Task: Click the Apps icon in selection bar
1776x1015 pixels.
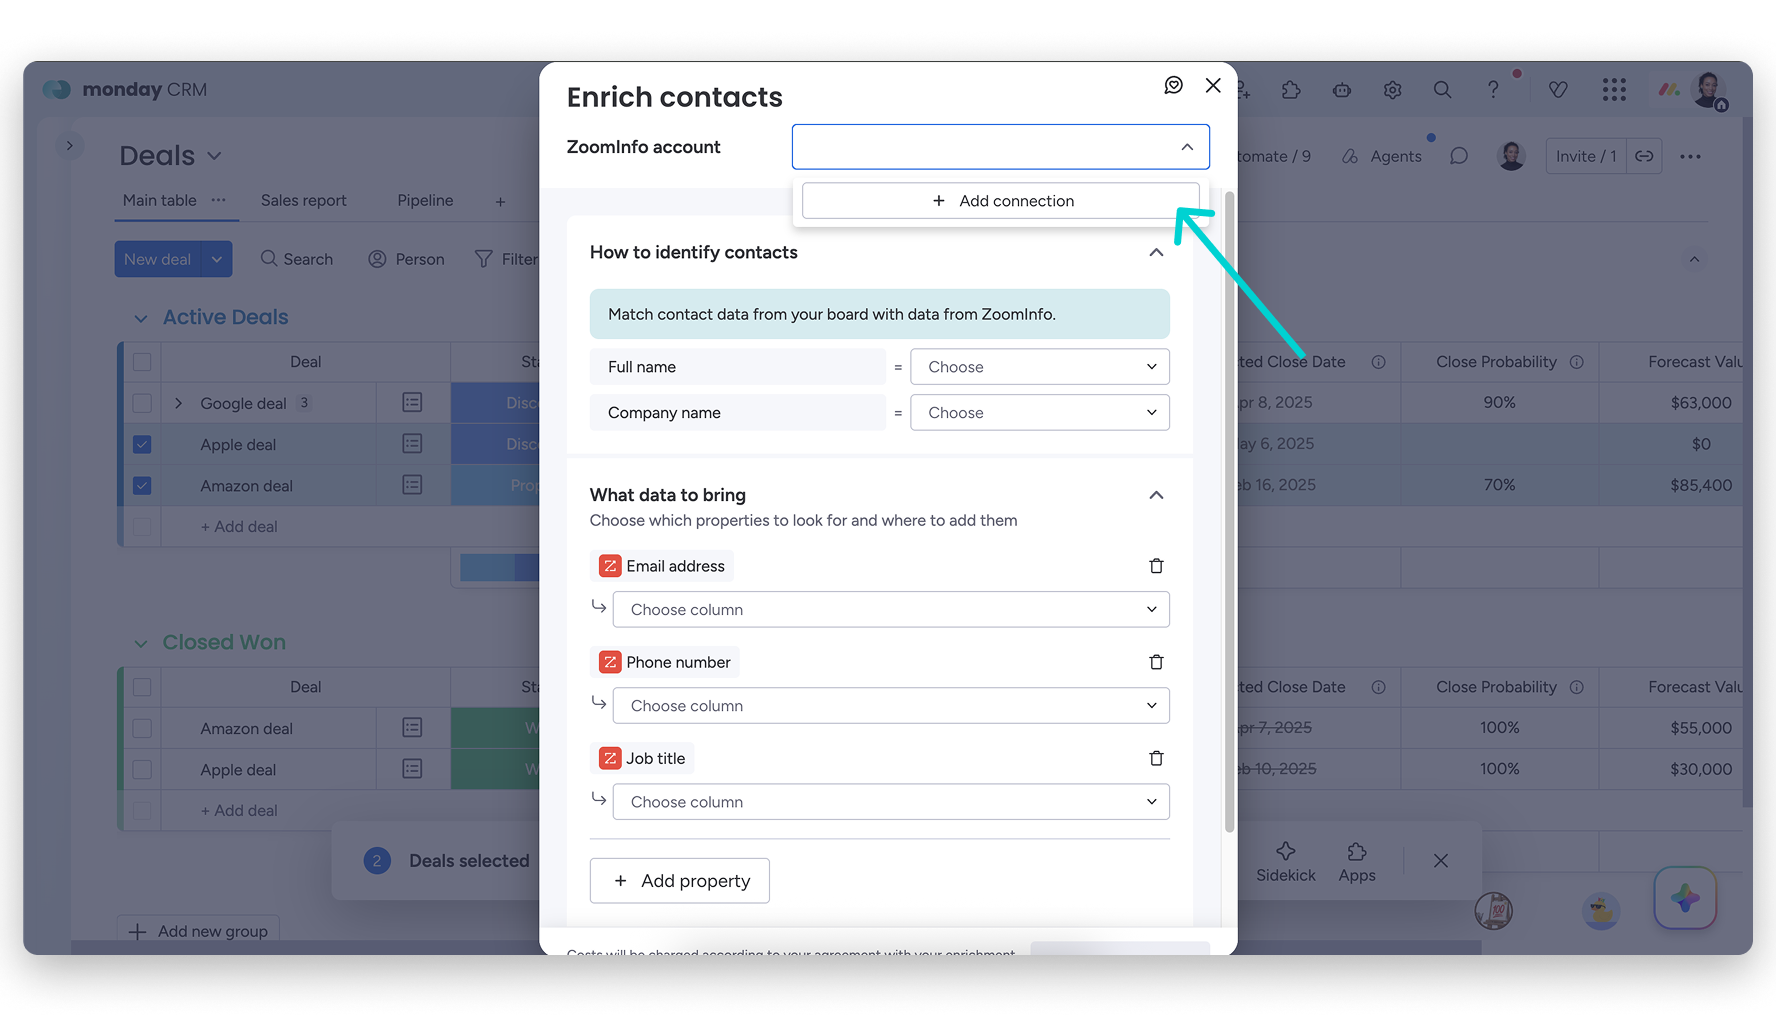Action: tap(1357, 861)
